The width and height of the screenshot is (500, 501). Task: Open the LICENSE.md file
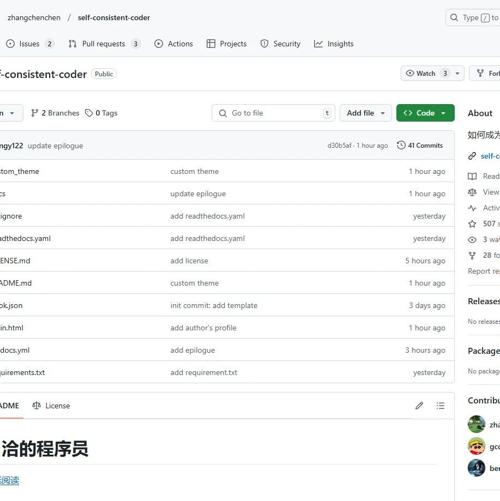15,261
